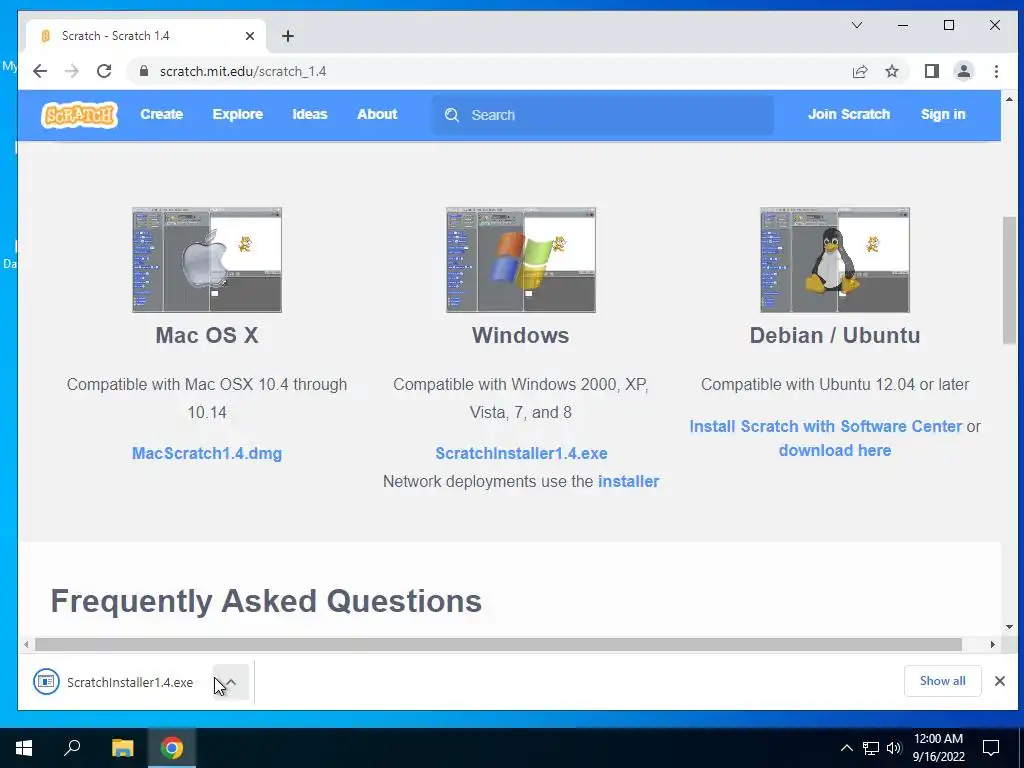Click the address bar URL
Image resolution: width=1024 pixels, height=768 pixels.
[x=243, y=71]
